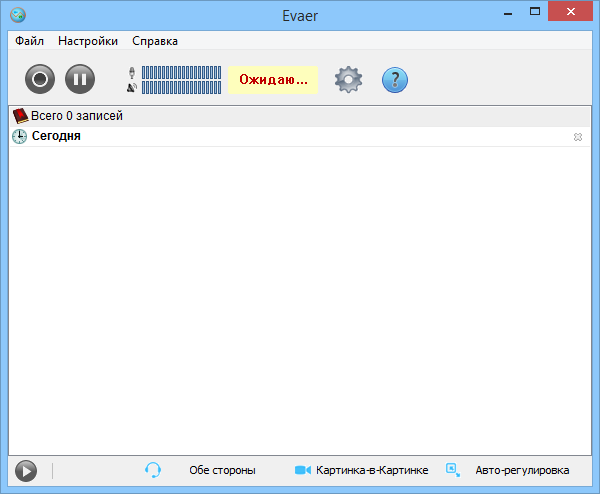600x494 pixels.
Task: Click the headset icon in bottom bar
Action: tap(153, 470)
